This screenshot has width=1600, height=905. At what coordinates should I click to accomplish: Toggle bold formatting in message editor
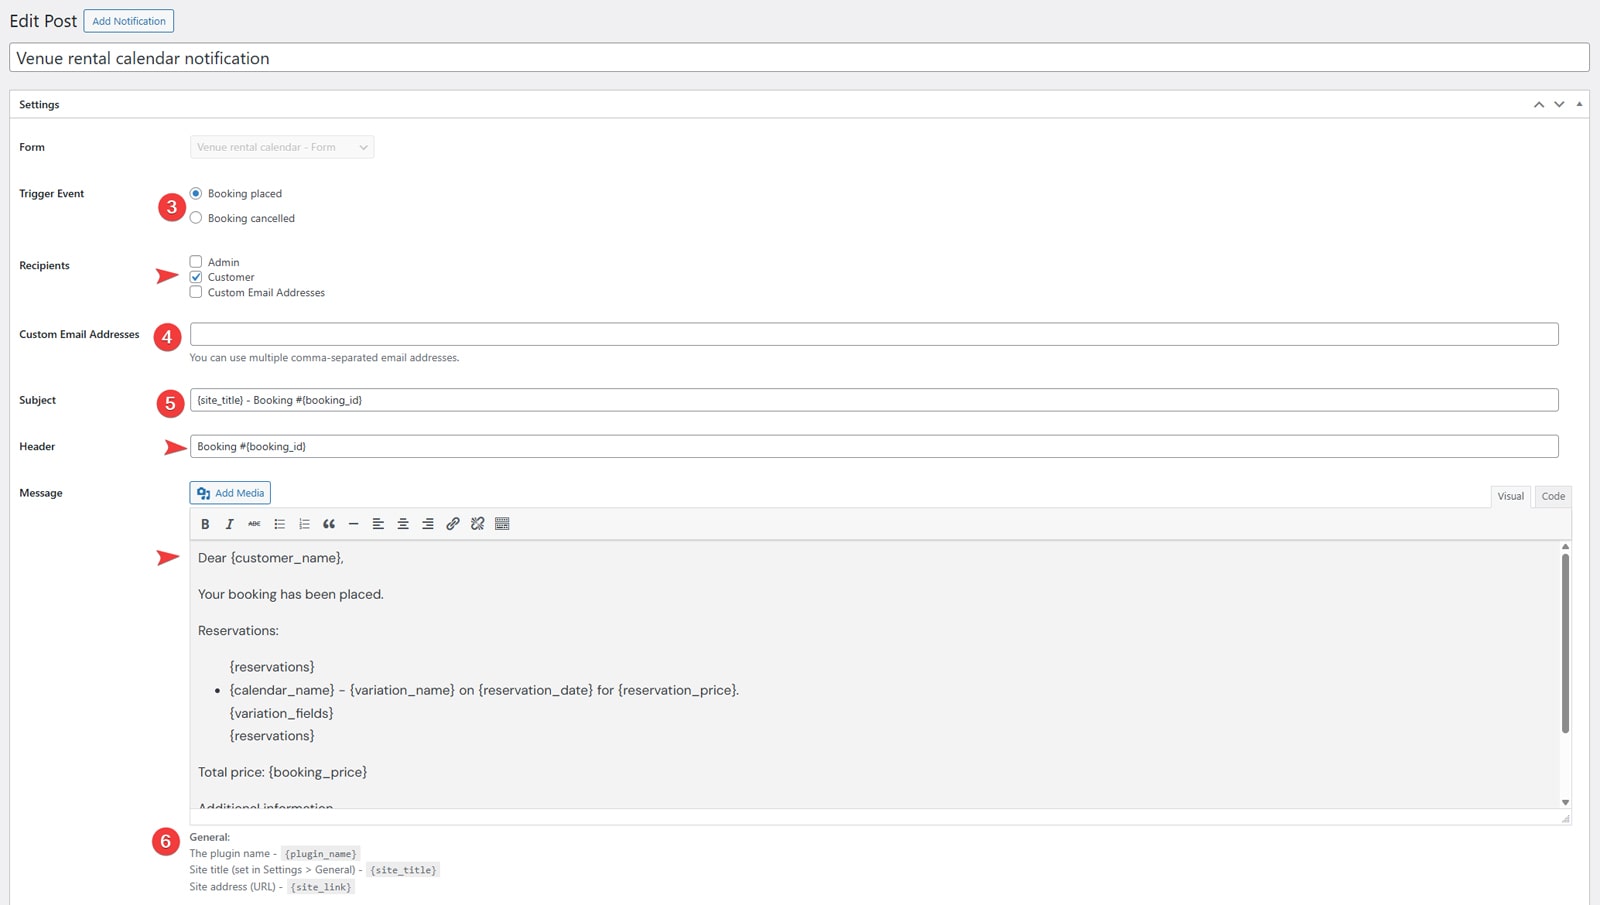(205, 524)
